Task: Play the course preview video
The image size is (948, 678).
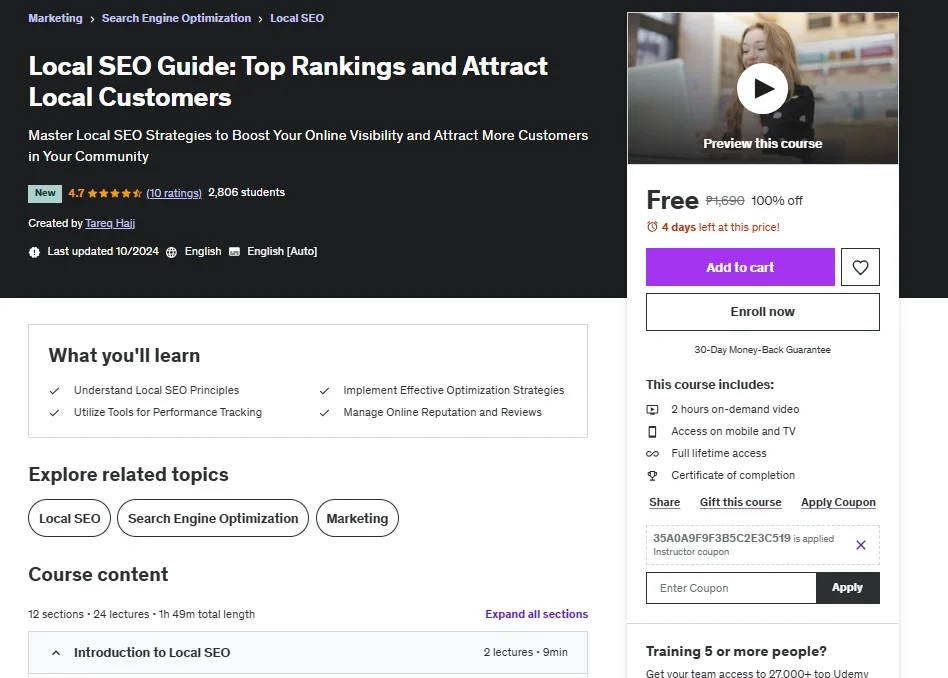Action: click(x=762, y=88)
